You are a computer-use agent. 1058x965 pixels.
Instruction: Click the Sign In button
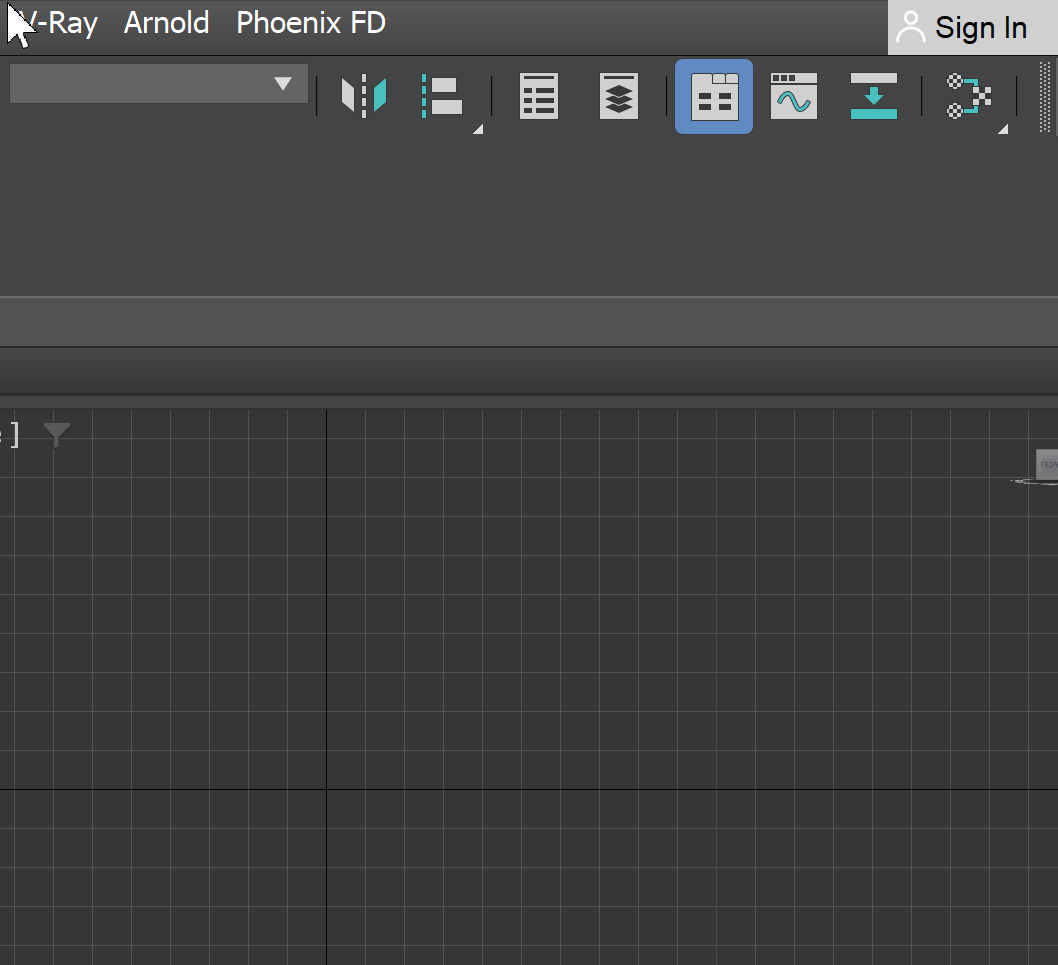click(972, 28)
